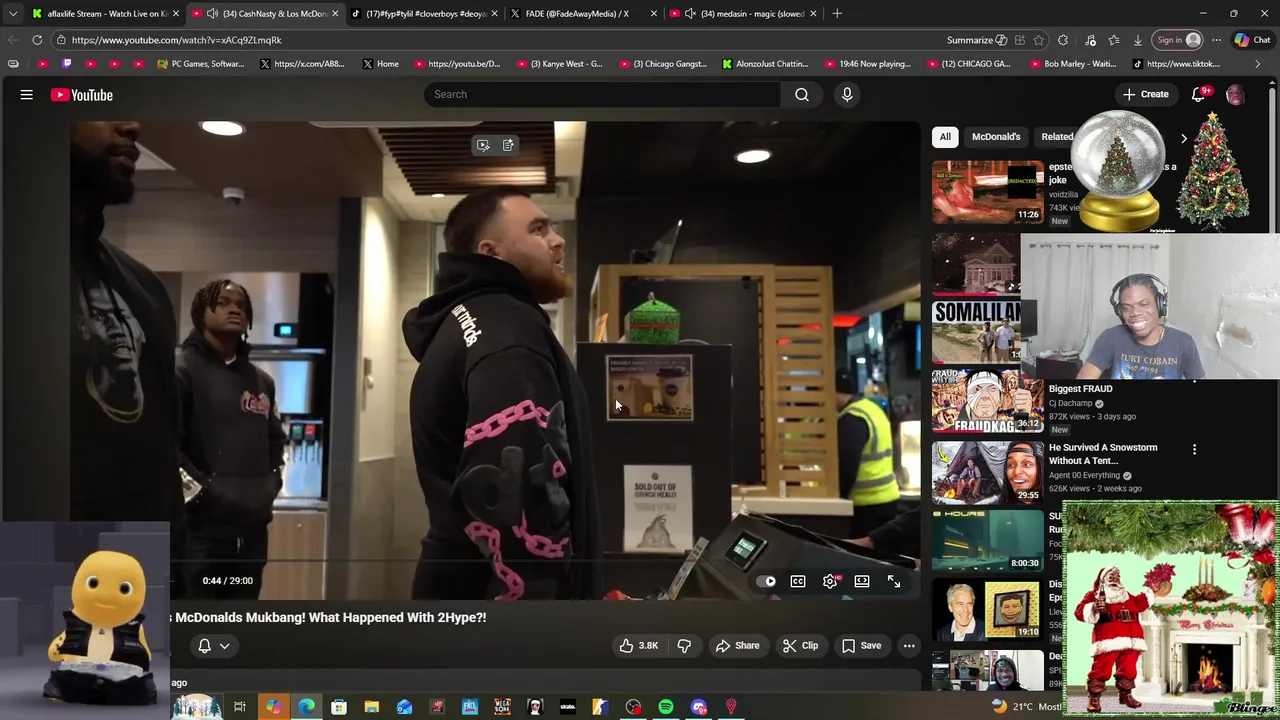Open a new browser tab
Screen dimensions: 1280x720
point(837,14)
